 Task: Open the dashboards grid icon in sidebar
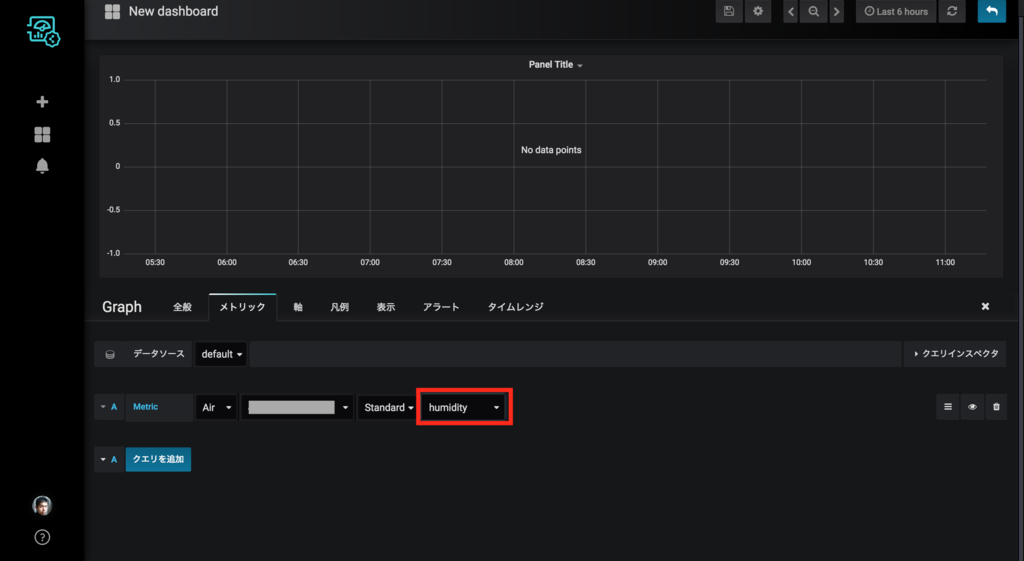point(42,135)
